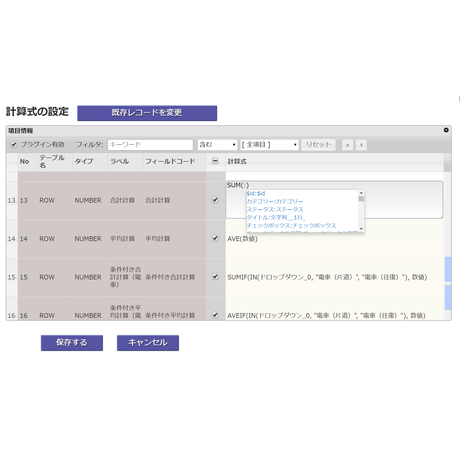Open the [全項目] field dropdown

tap(269, 145)
